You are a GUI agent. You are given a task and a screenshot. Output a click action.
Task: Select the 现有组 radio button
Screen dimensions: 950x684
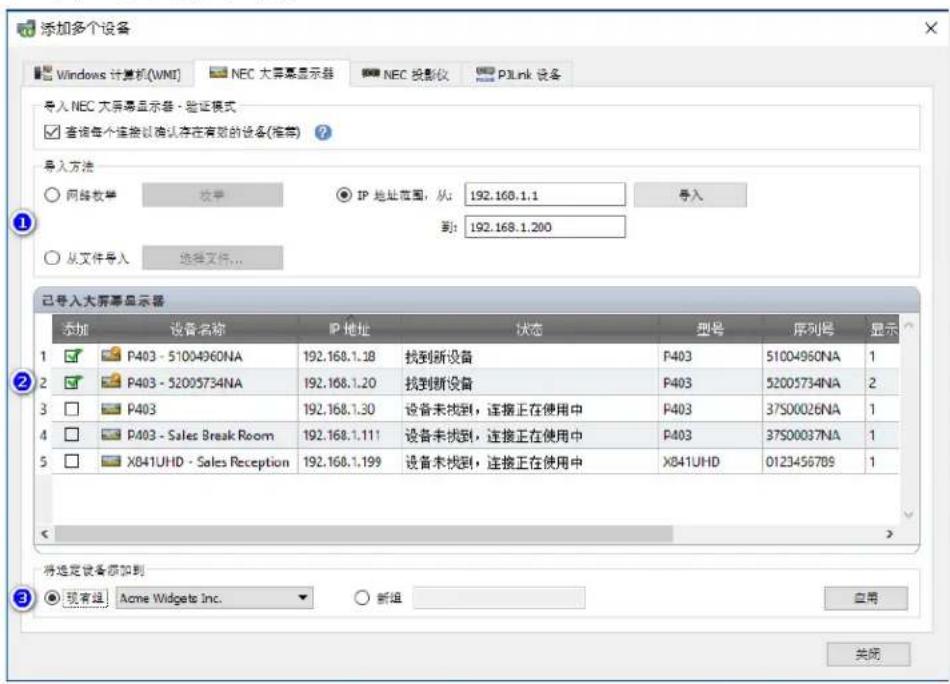(x=52, y=598)
